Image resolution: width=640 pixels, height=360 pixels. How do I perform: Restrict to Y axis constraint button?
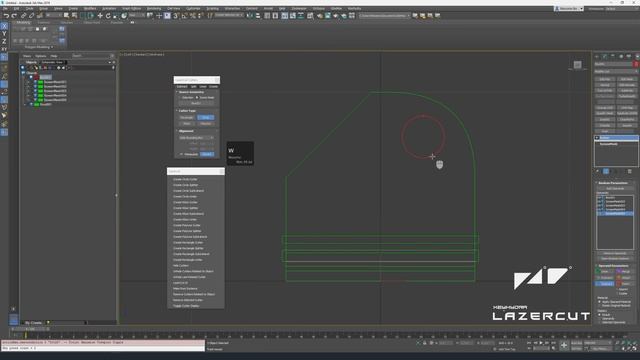tap(4, 33)
